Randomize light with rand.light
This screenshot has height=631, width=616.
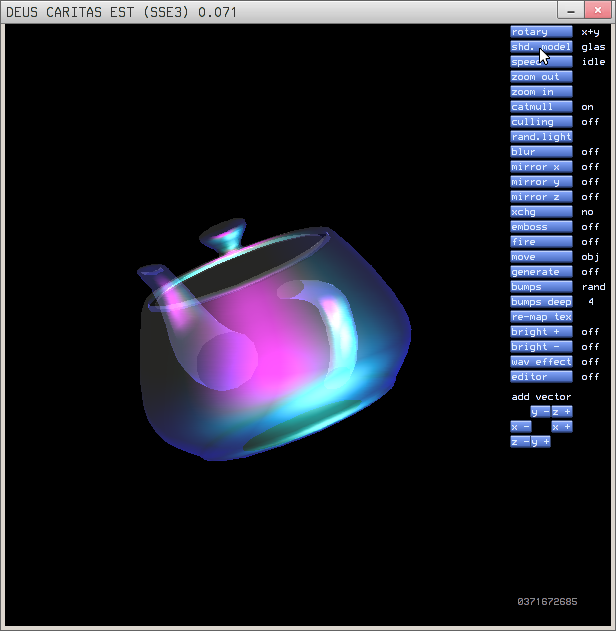pyautogui.click(x=541, y=137)
